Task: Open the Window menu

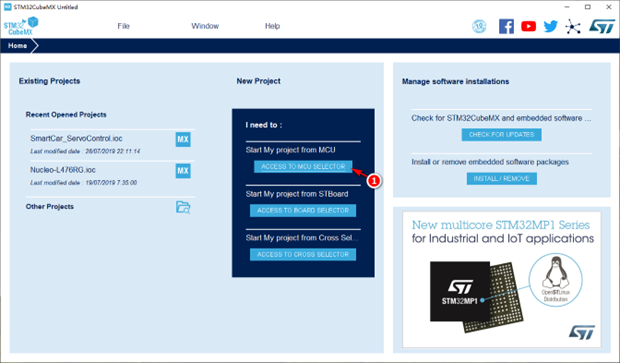Action: [205, 26]
